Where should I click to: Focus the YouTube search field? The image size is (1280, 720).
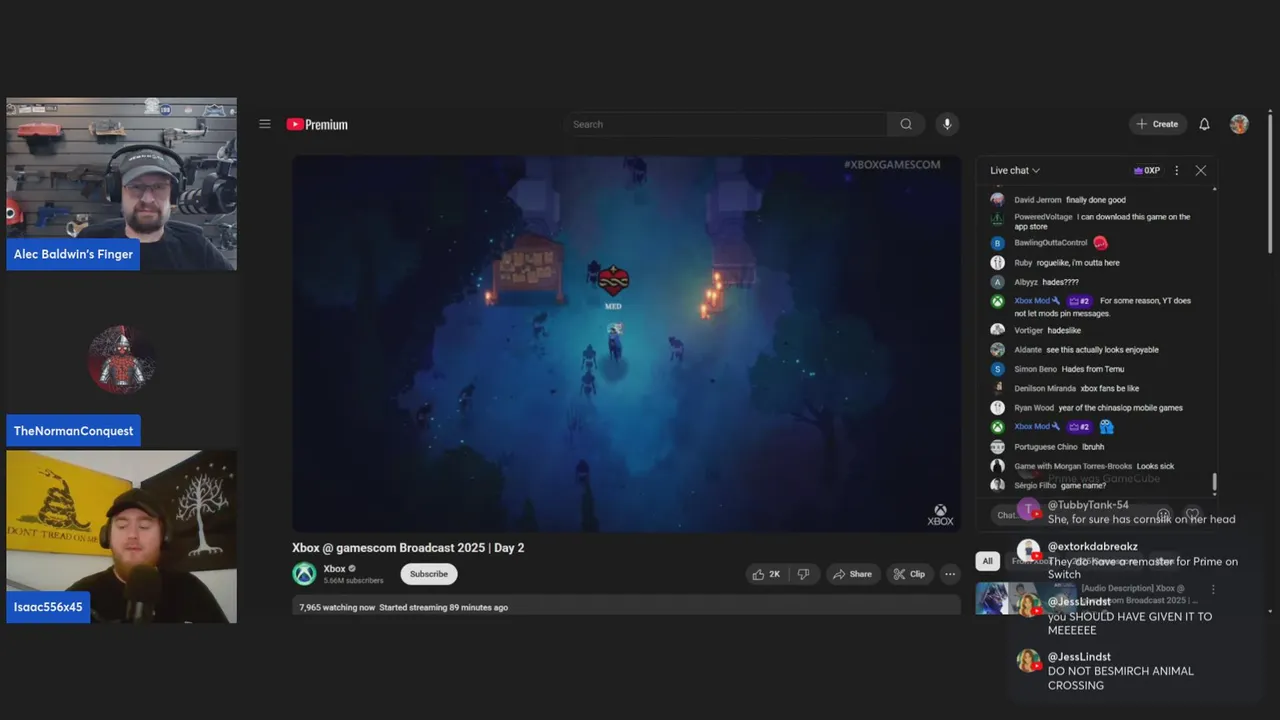tap(727, 124)
